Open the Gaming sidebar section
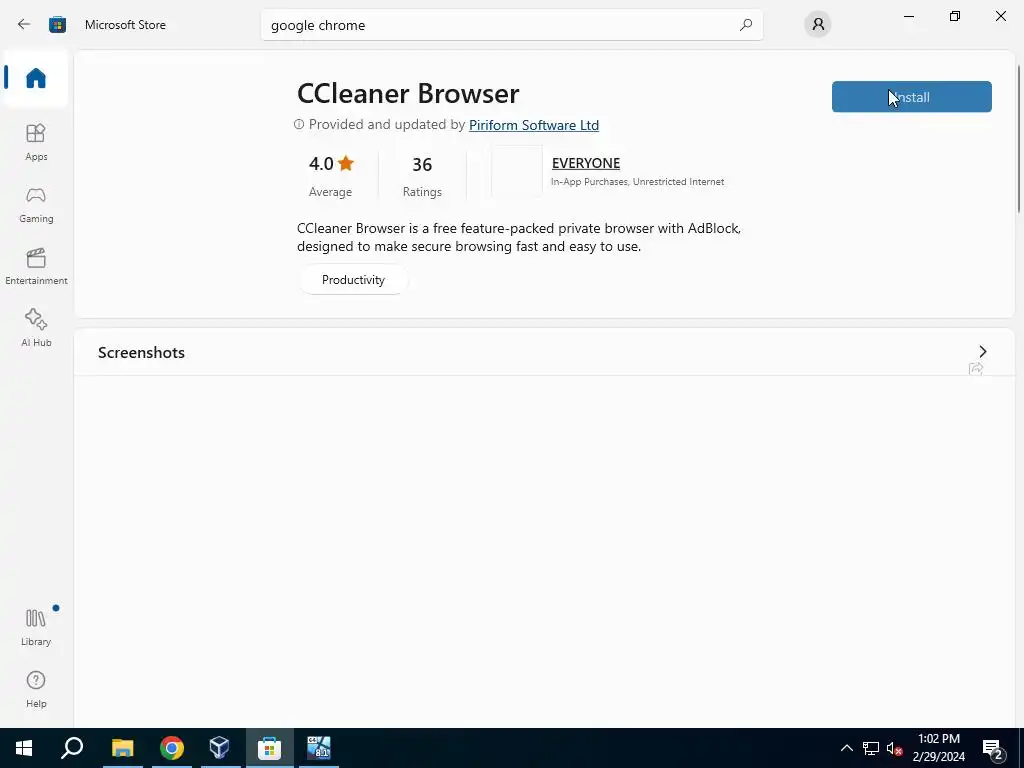 36,204
